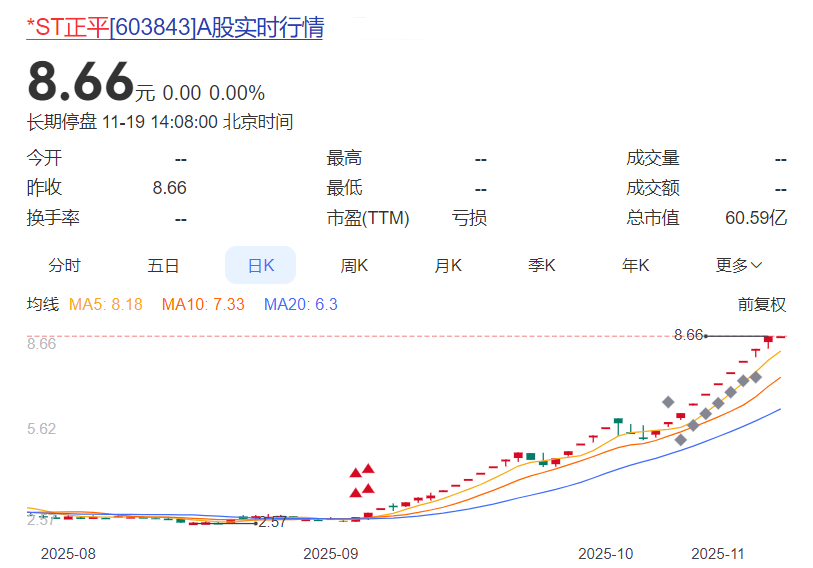This screenshot has height=568, width=813.
Task: Click the 最低 label
Action: (344, 188)
